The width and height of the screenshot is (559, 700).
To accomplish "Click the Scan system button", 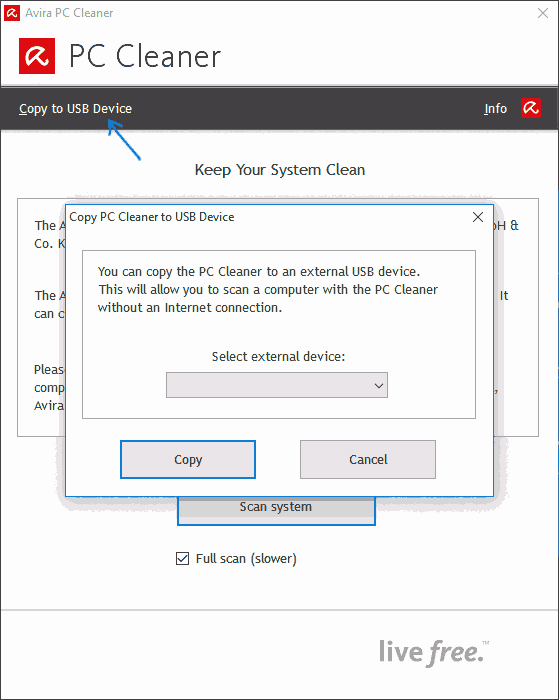I will [276, 511].
